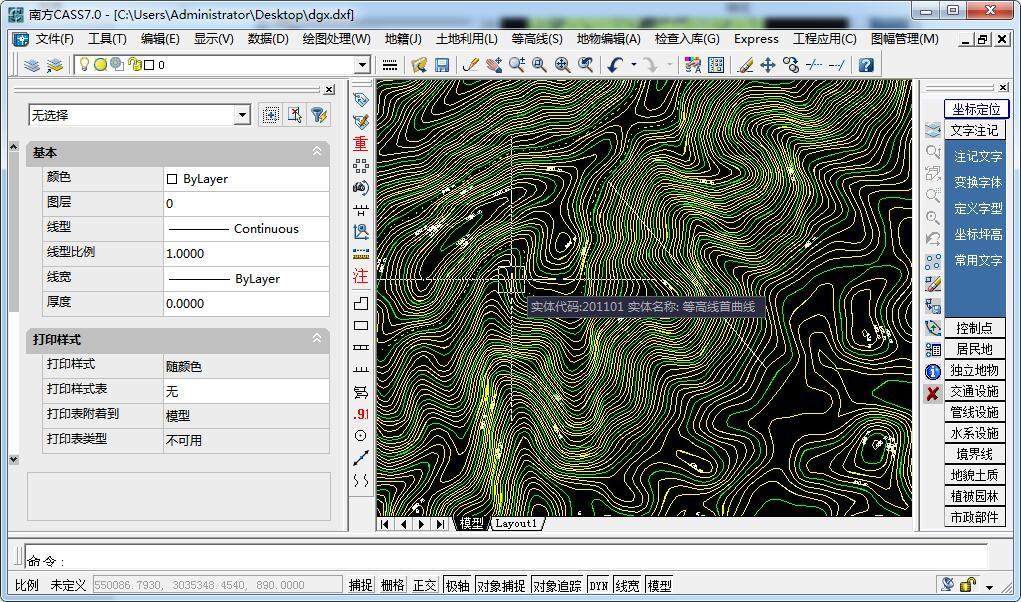Screen dimensions: 1021x602
Task: Collapse the 基本 section
Action: tap(317, 152)
